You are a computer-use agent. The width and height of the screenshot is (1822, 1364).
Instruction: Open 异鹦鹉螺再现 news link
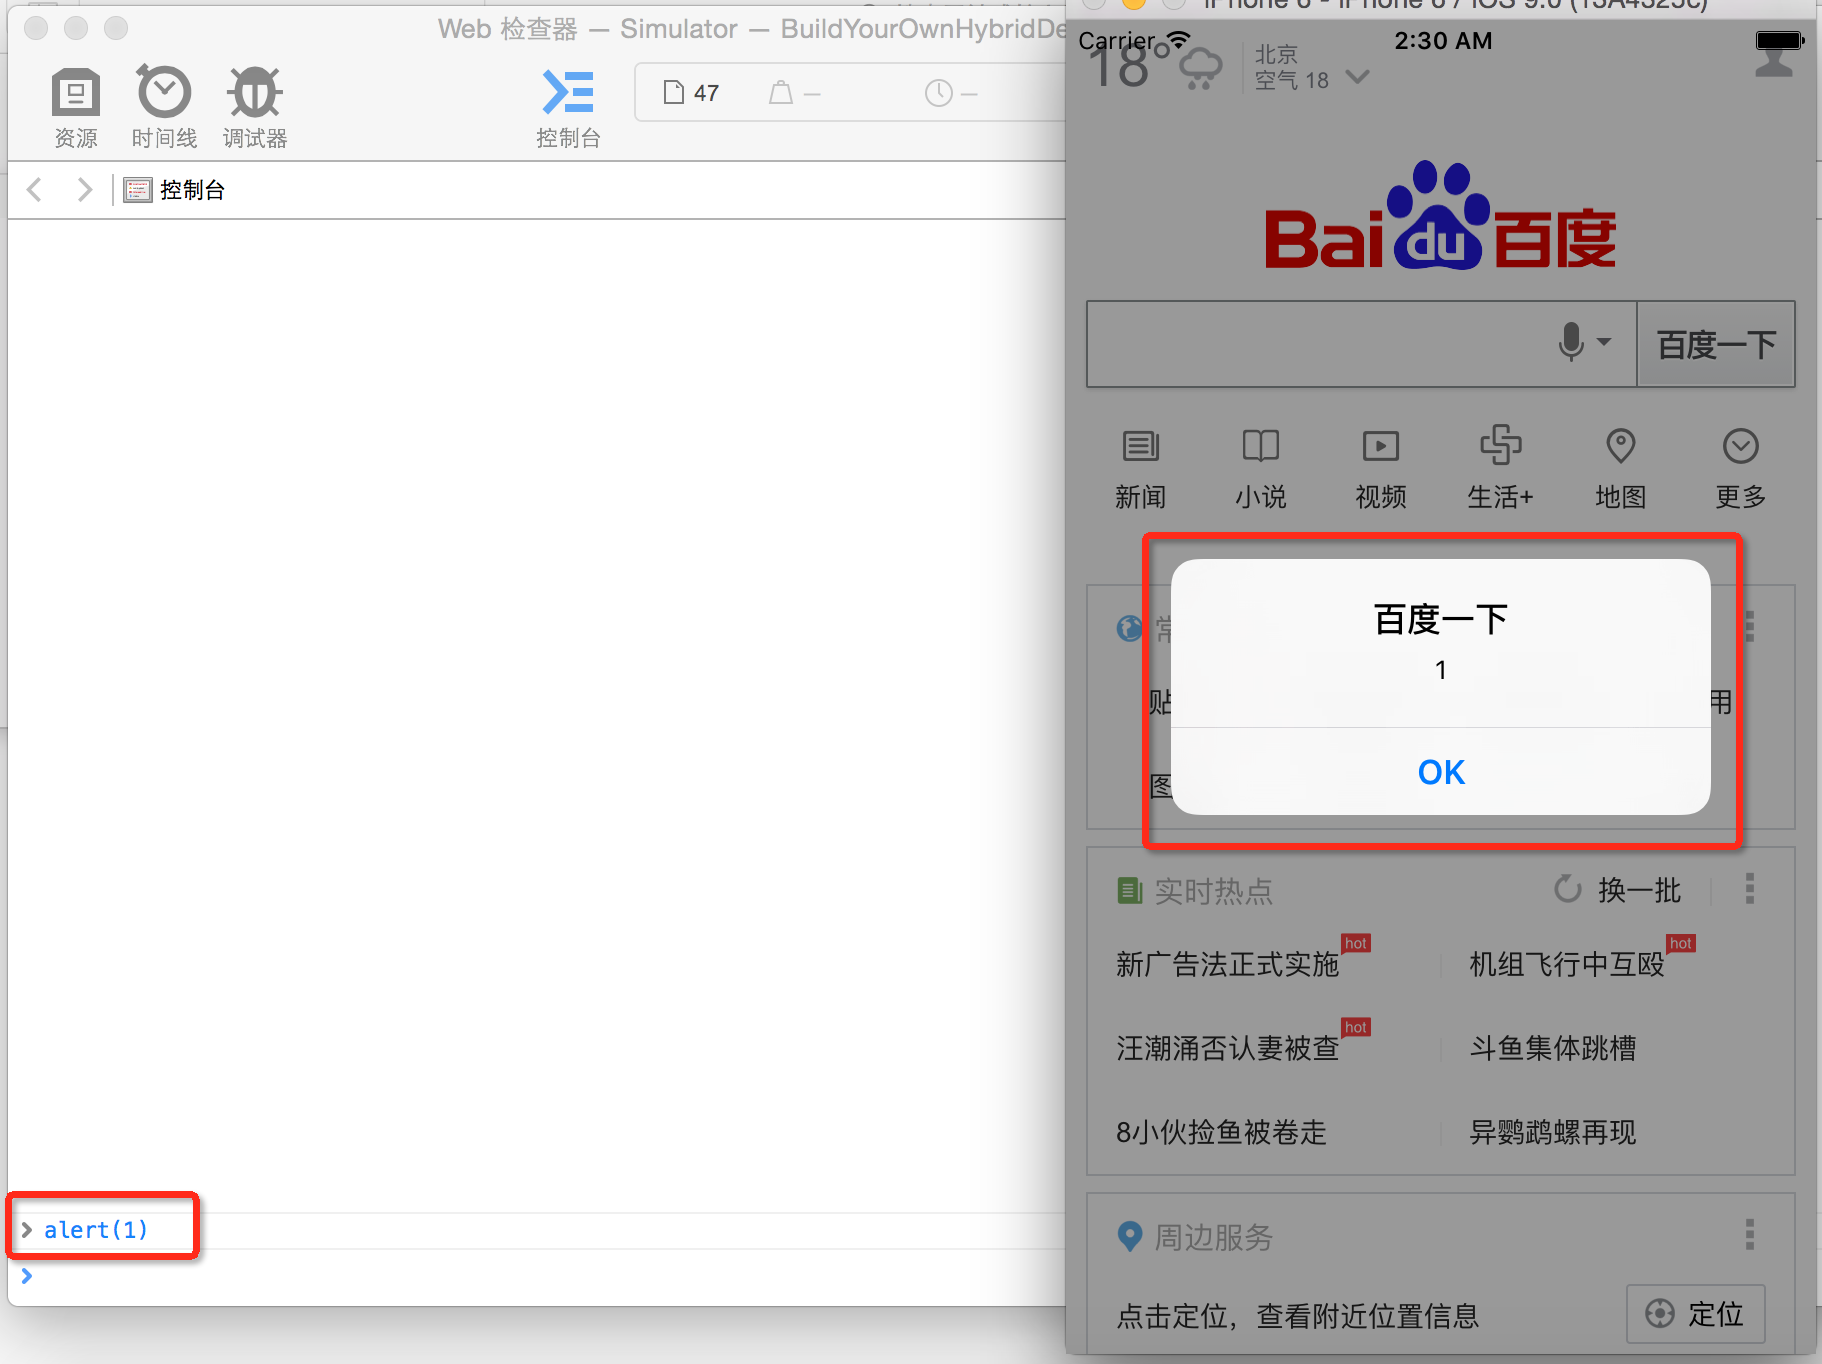[1553, 1132]
